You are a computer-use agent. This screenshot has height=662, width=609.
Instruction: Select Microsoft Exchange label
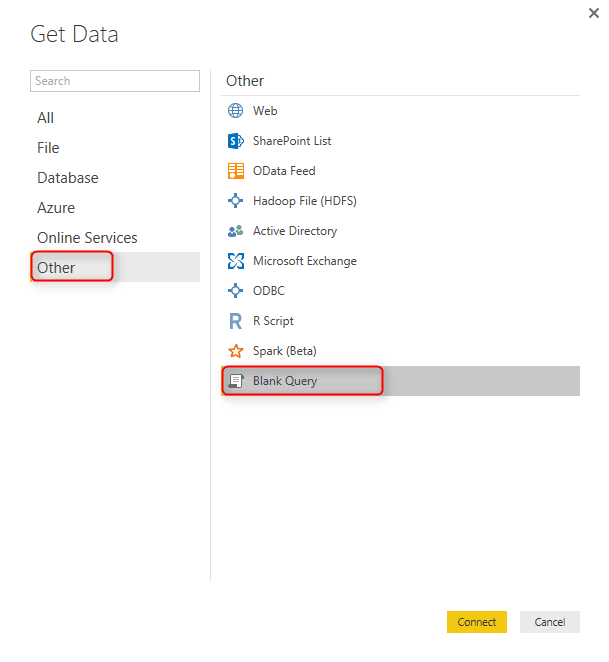[x=304, y=261]
